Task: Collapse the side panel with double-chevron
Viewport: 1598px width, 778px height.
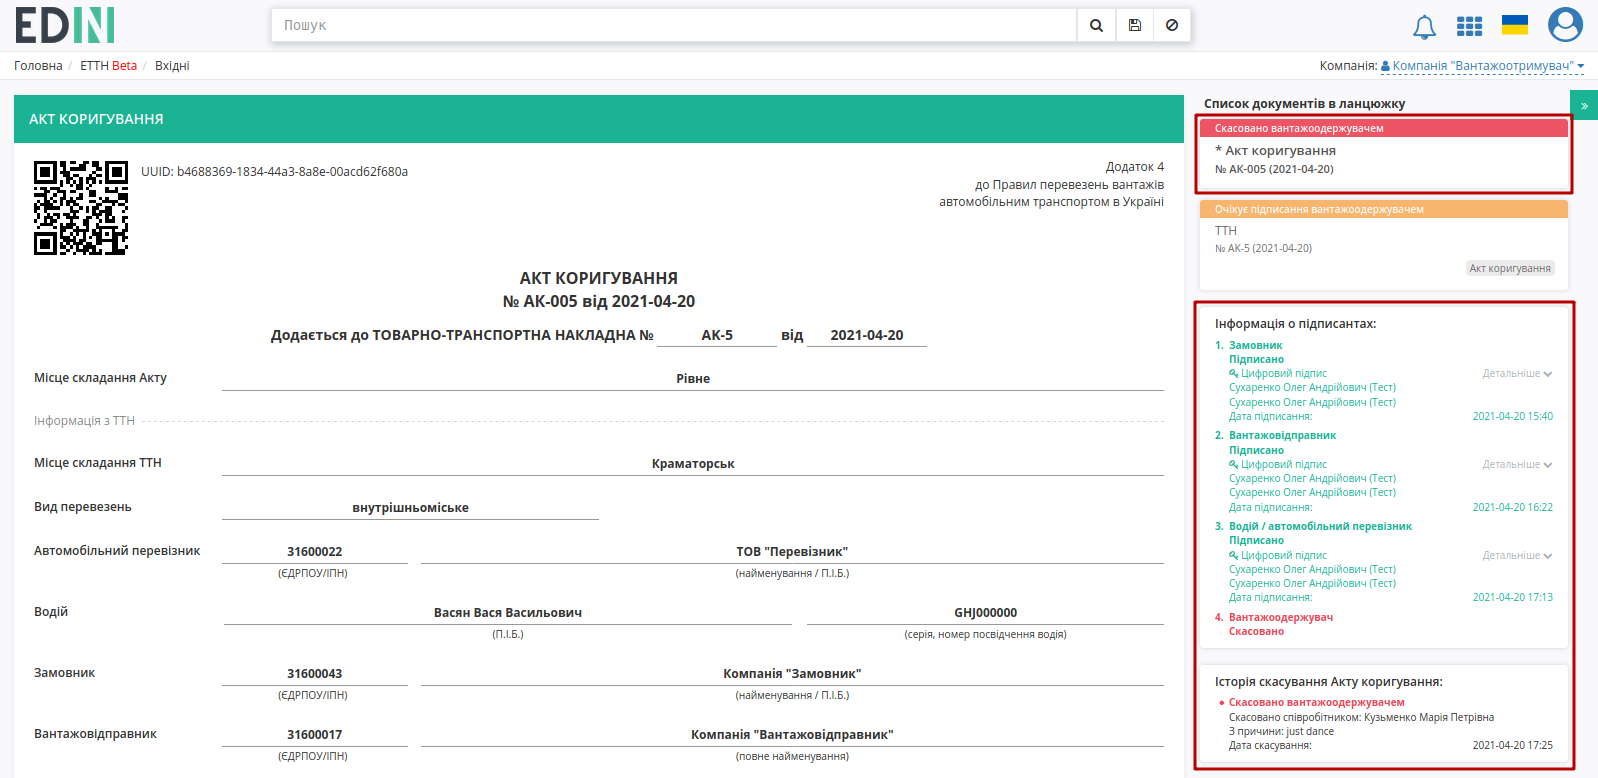Action: point(1584,105)
